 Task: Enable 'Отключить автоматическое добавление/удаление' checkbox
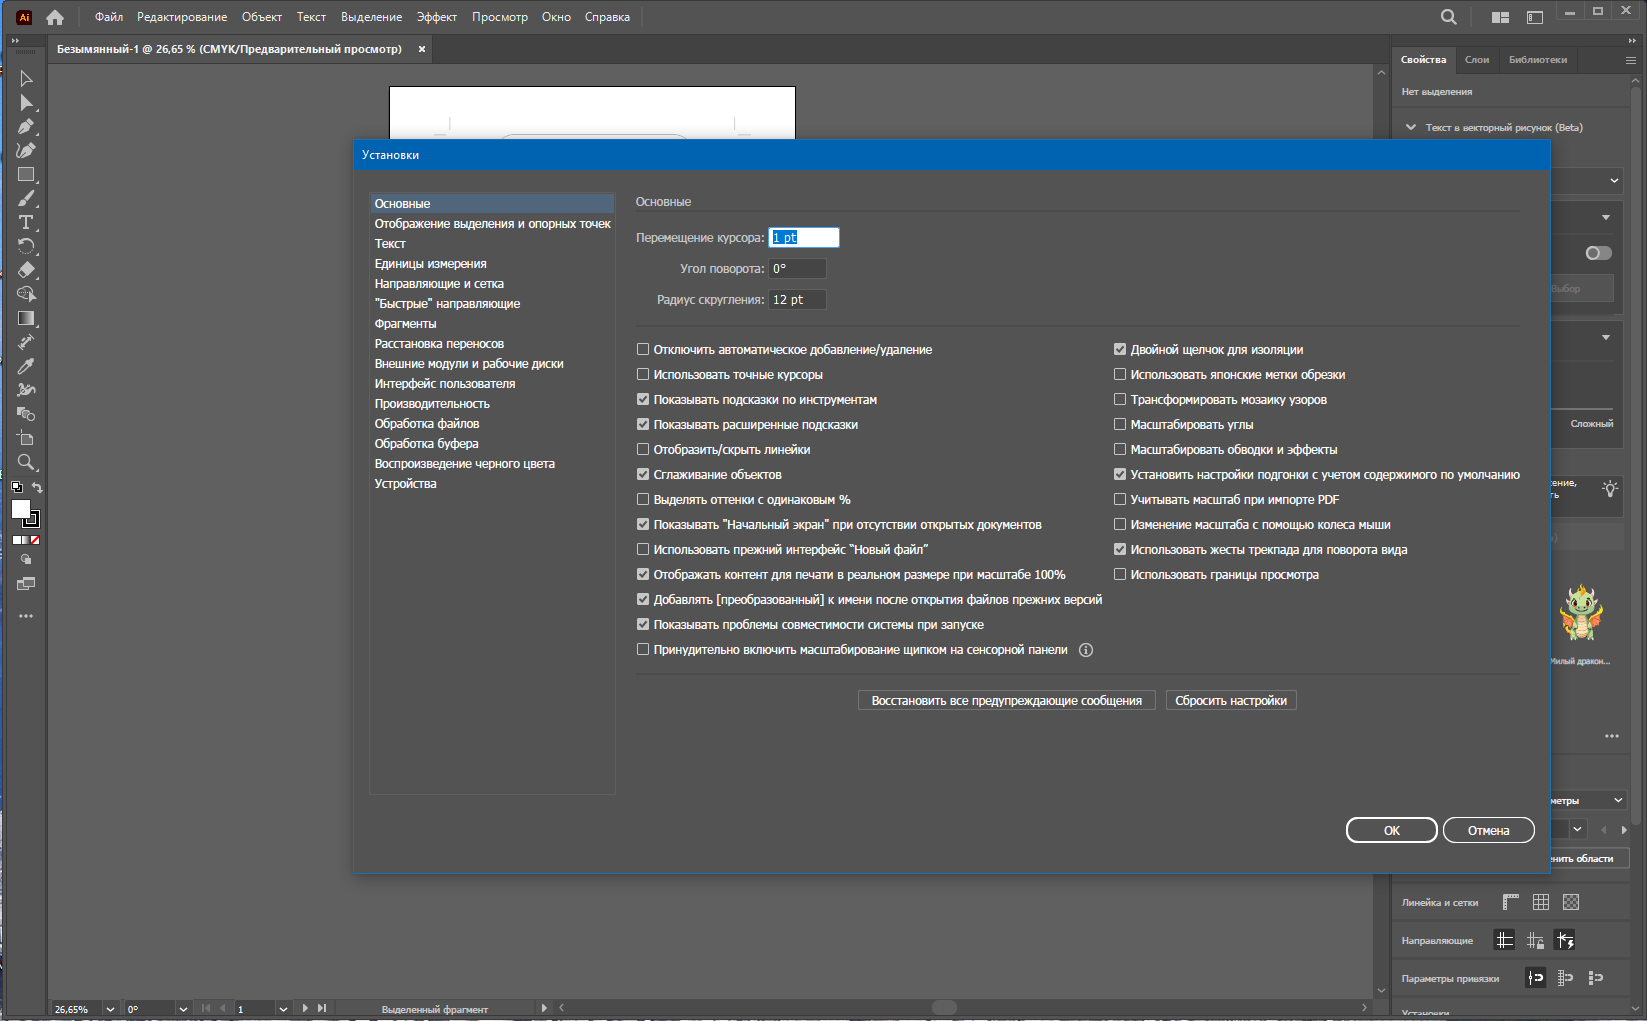click(643, 350)
